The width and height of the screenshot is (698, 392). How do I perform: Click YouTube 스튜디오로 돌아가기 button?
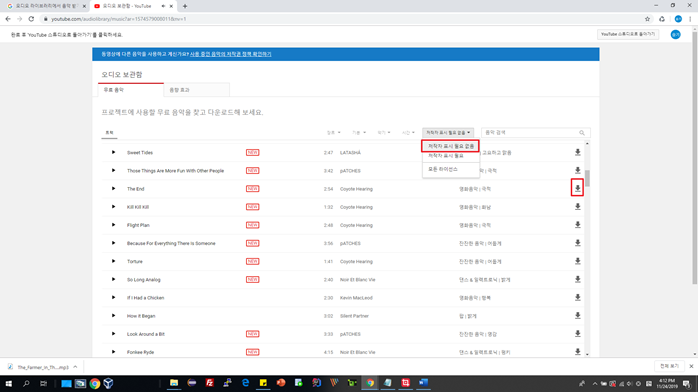(628, 34)
